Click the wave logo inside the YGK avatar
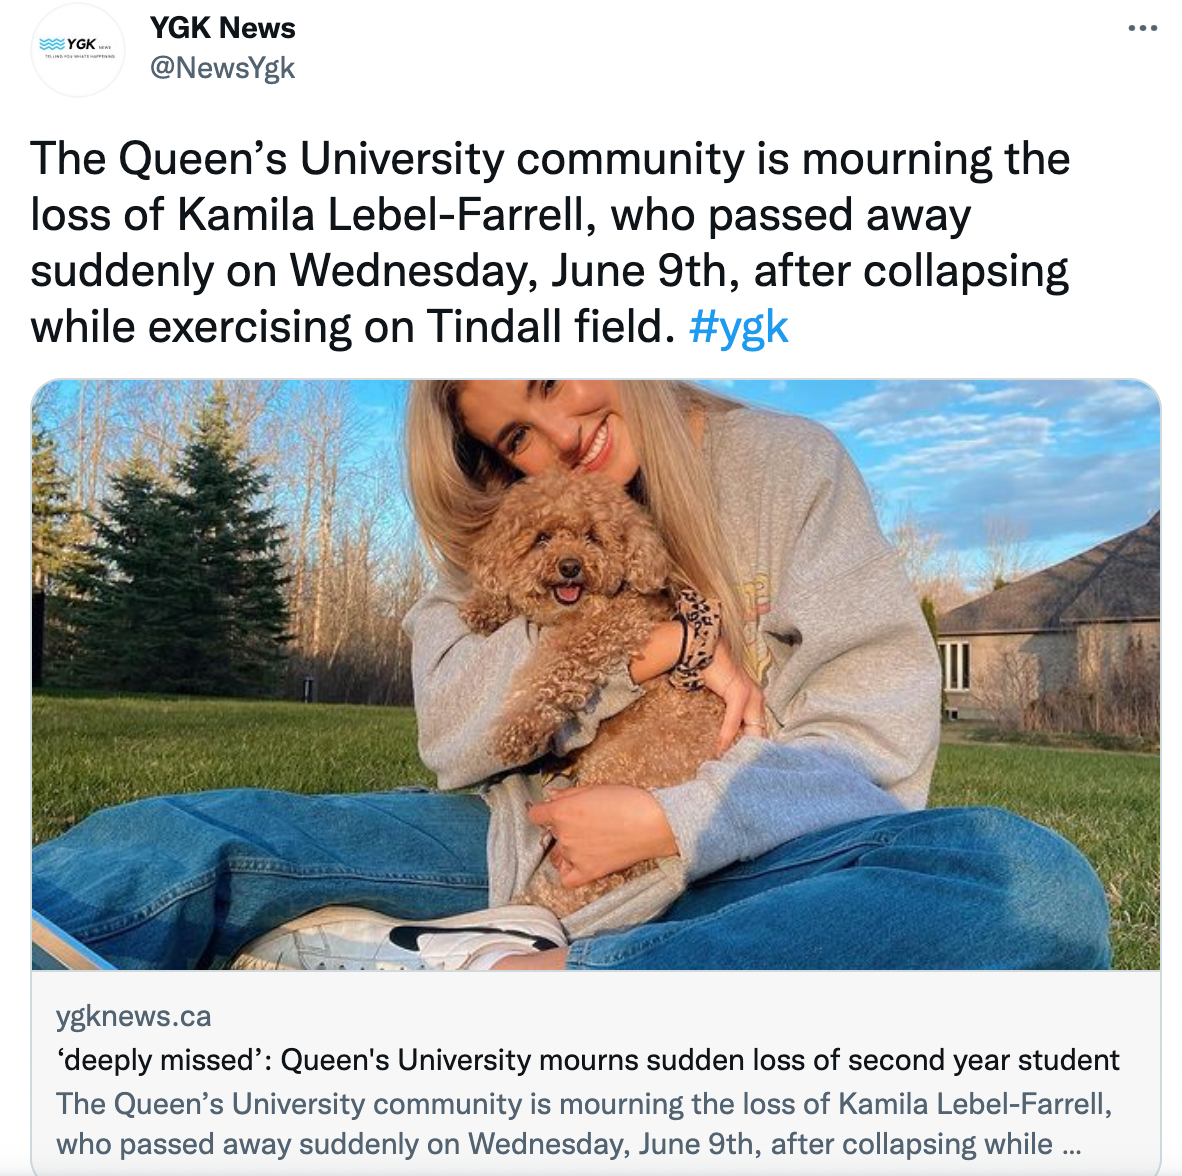 click(x=52, y=44)
